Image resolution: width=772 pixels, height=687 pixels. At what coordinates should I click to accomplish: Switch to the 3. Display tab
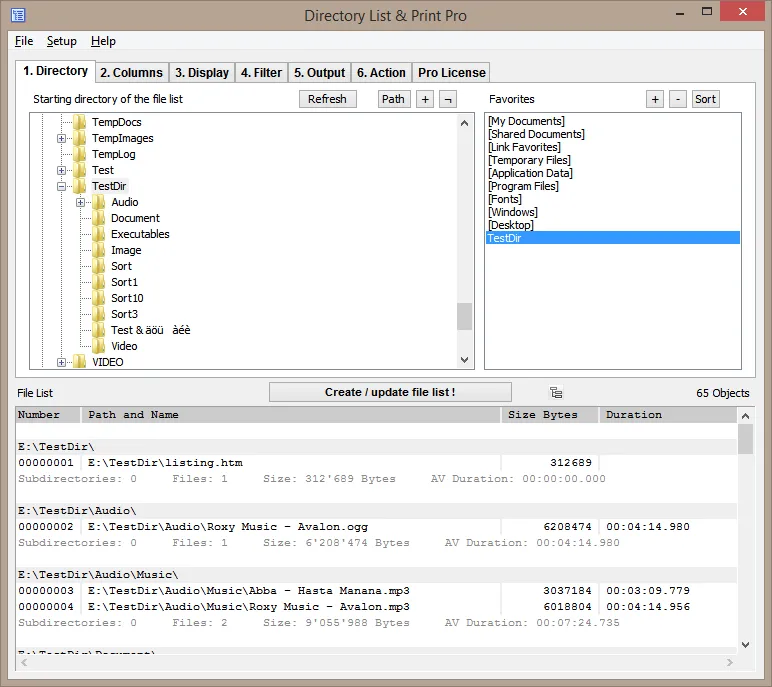pyautogui.click(x=202, y=72)
